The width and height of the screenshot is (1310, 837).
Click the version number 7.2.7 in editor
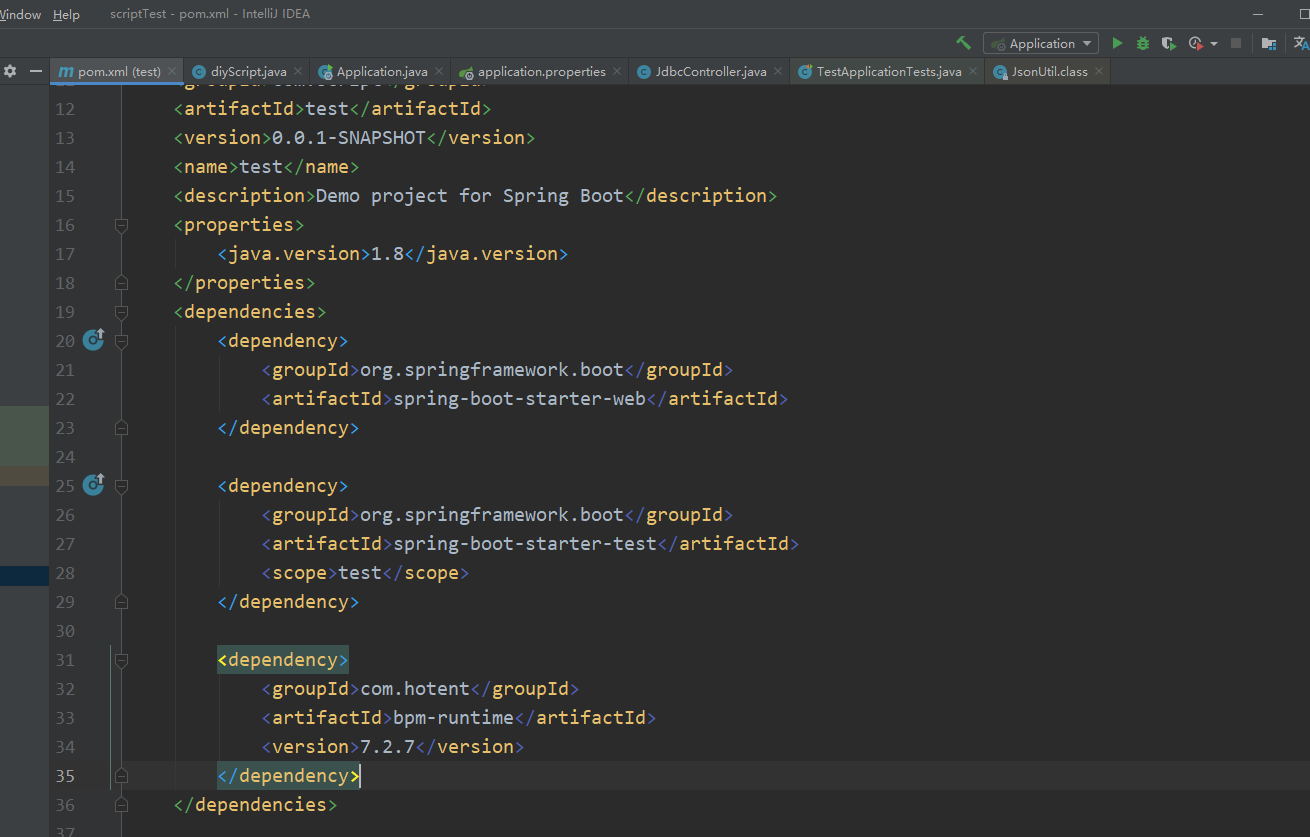click(x=388, y=747)
